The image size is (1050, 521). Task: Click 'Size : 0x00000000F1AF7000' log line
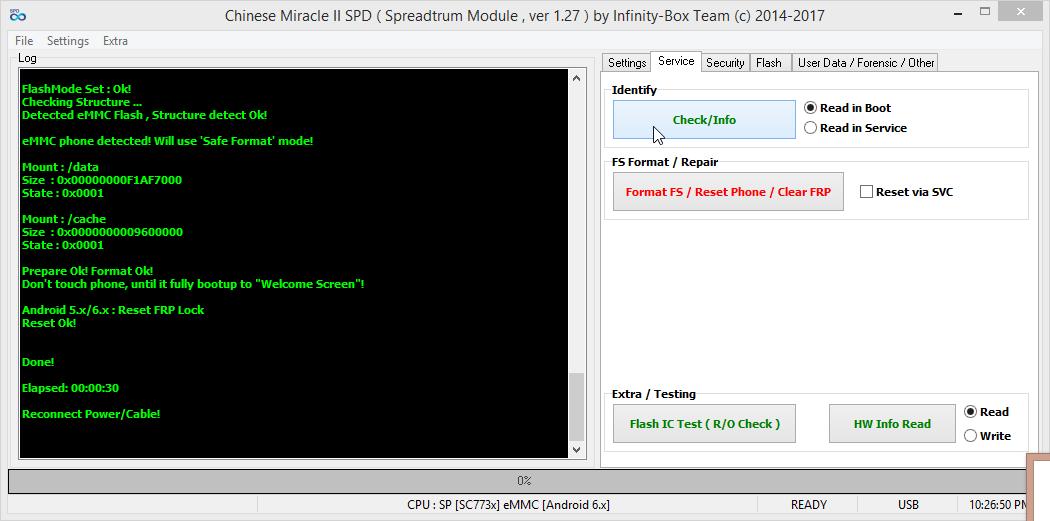pyautogui.click(x=102, y=180)
